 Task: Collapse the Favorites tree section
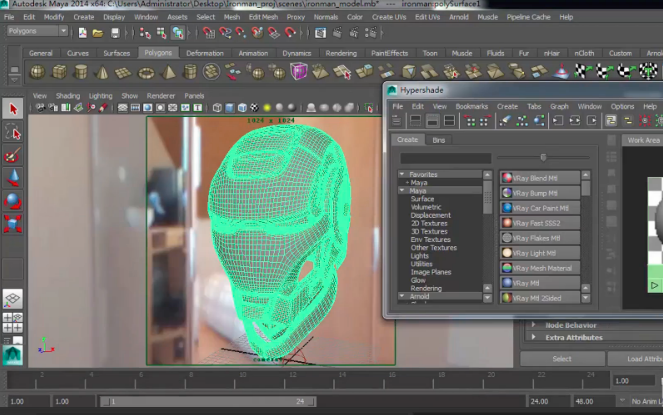click(x=402, y=174)
